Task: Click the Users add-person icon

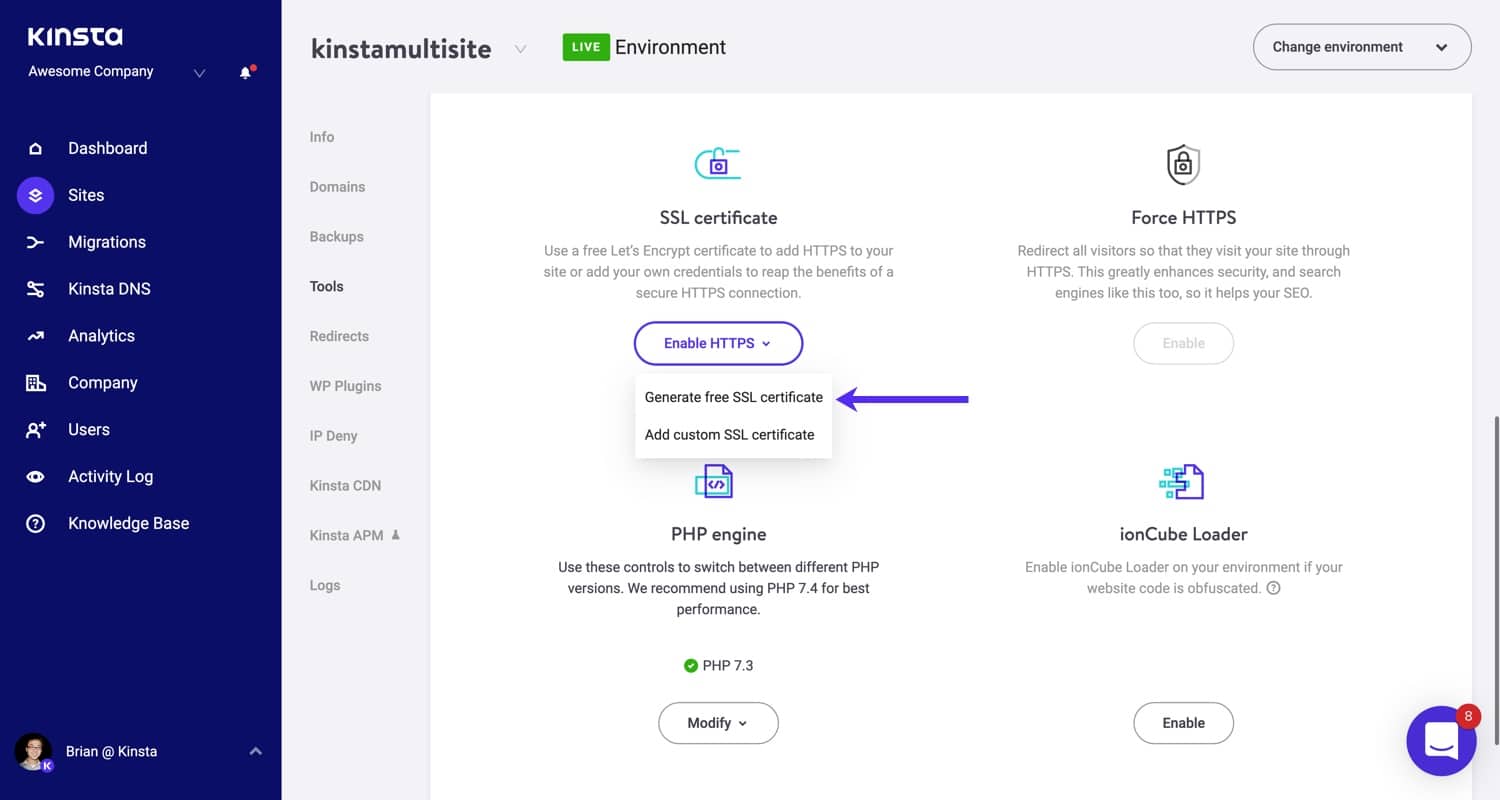Action: pos(36,430)
